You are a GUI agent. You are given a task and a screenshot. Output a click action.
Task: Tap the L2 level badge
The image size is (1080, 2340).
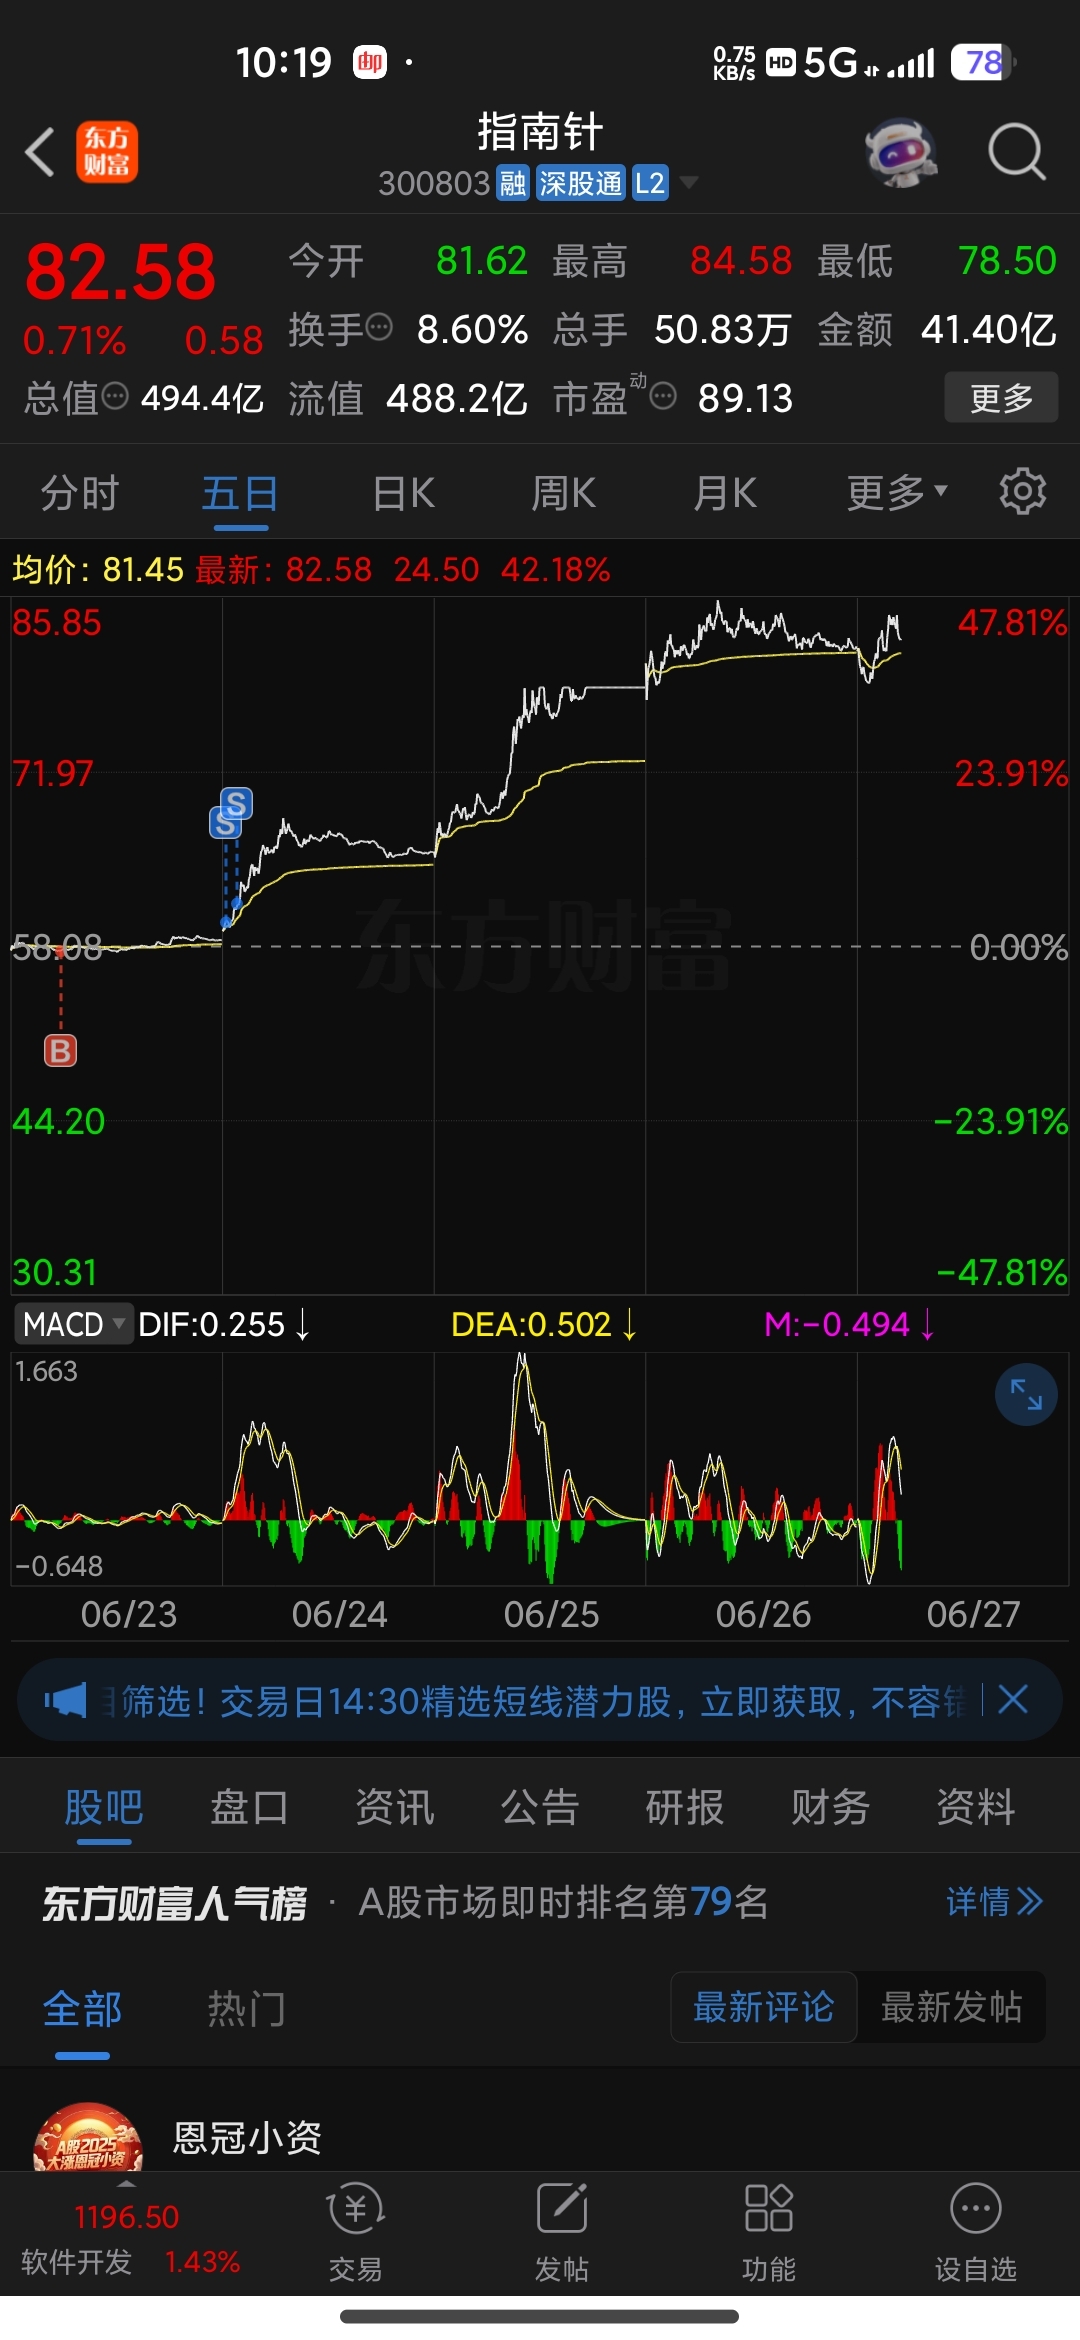650,183
